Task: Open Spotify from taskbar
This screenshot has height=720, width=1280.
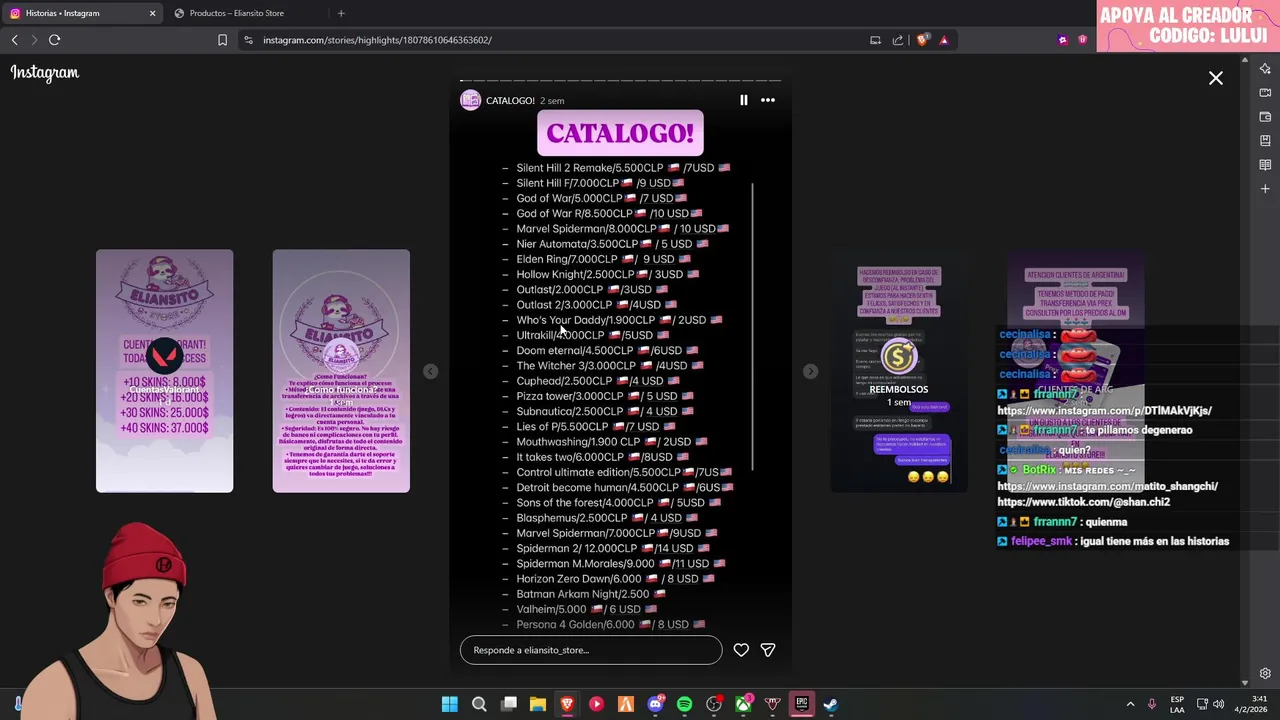Action: [x=684, y=704]
